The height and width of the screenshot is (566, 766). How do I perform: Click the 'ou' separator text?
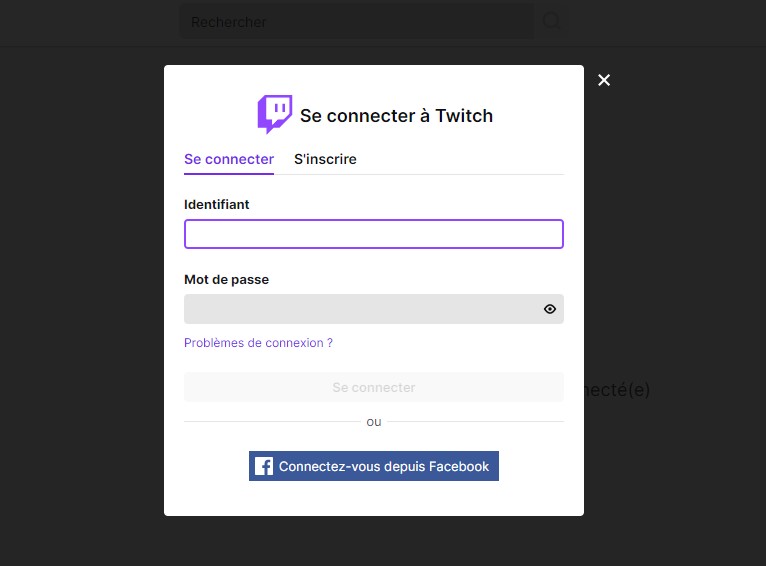tap(374, 422)
